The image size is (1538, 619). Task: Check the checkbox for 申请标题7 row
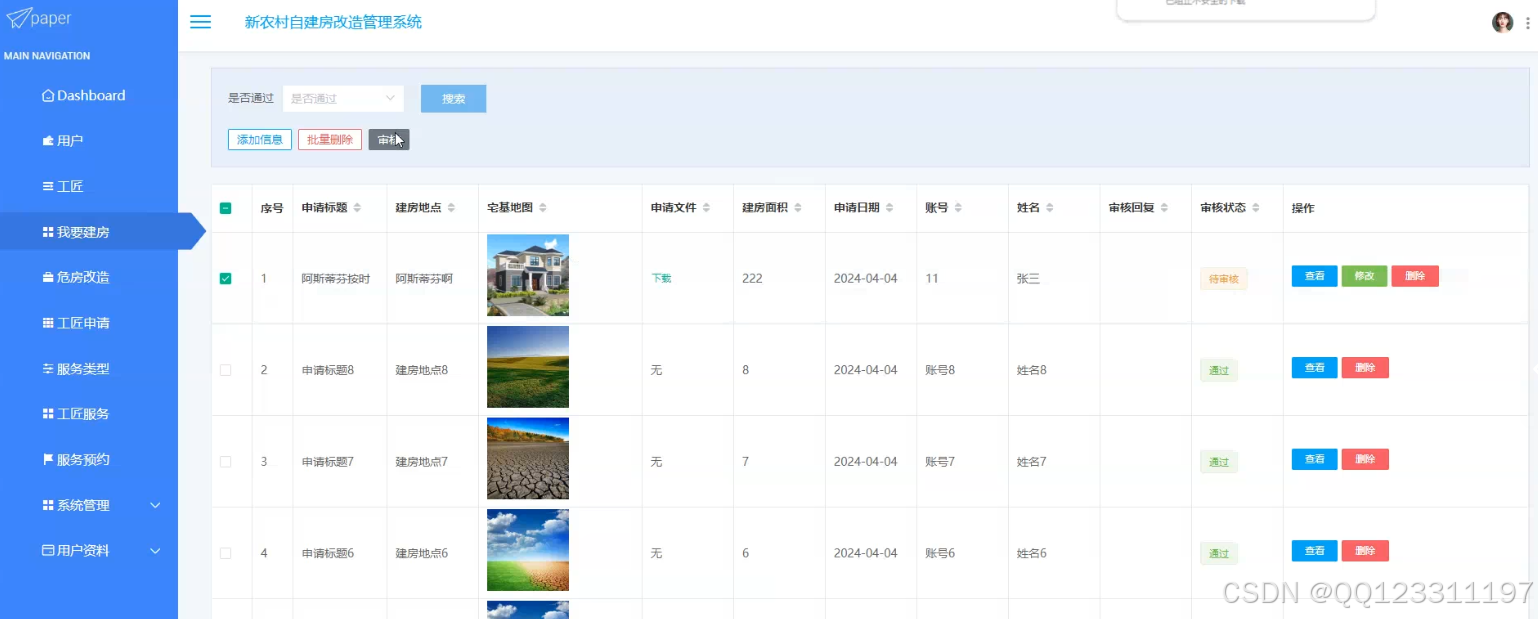click(x=225, y=462)
